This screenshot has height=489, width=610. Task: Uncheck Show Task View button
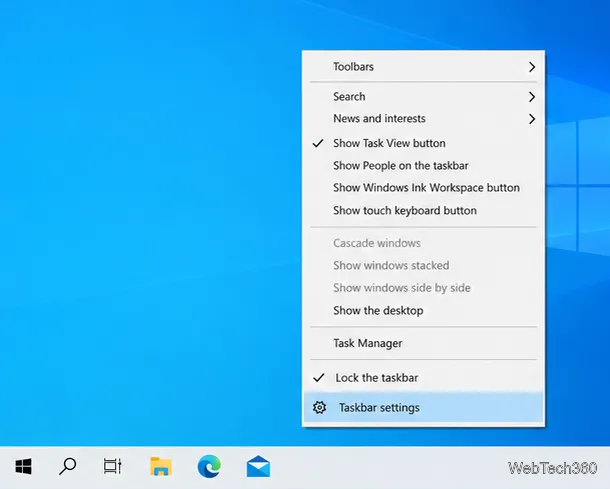(423, 143)
